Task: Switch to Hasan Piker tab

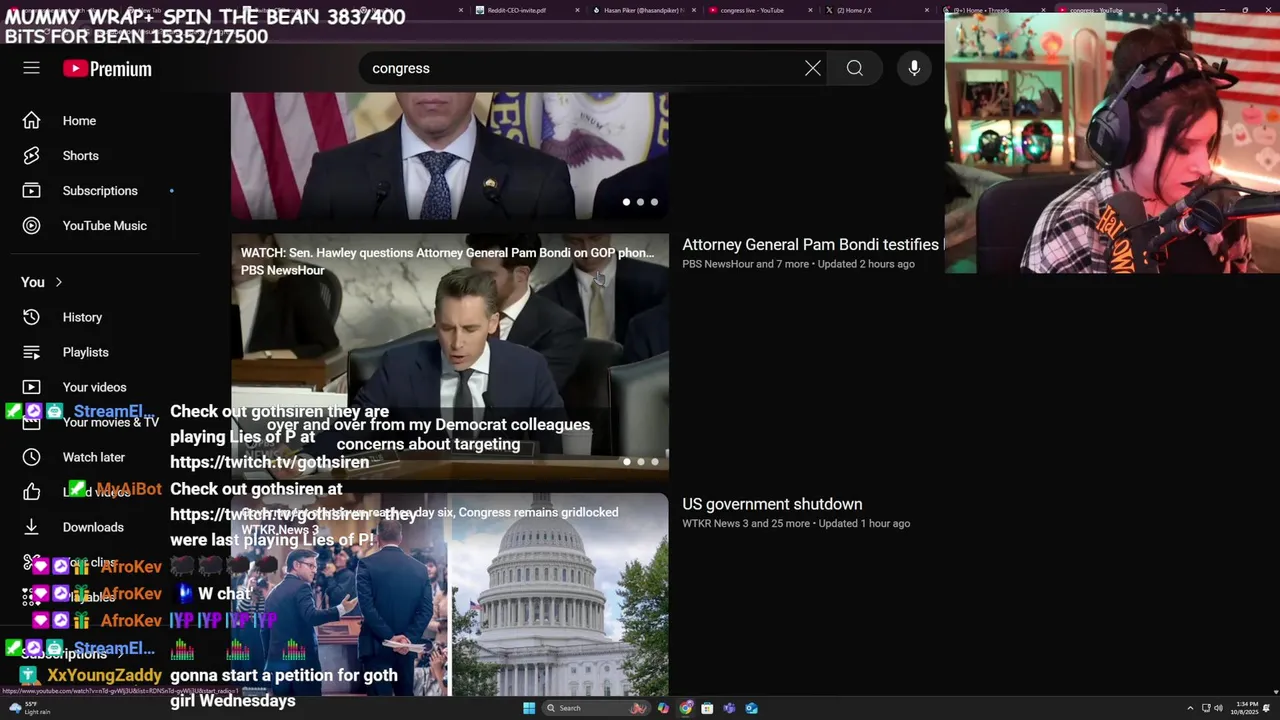Action: pyautogui.click(x=640, y=10)
